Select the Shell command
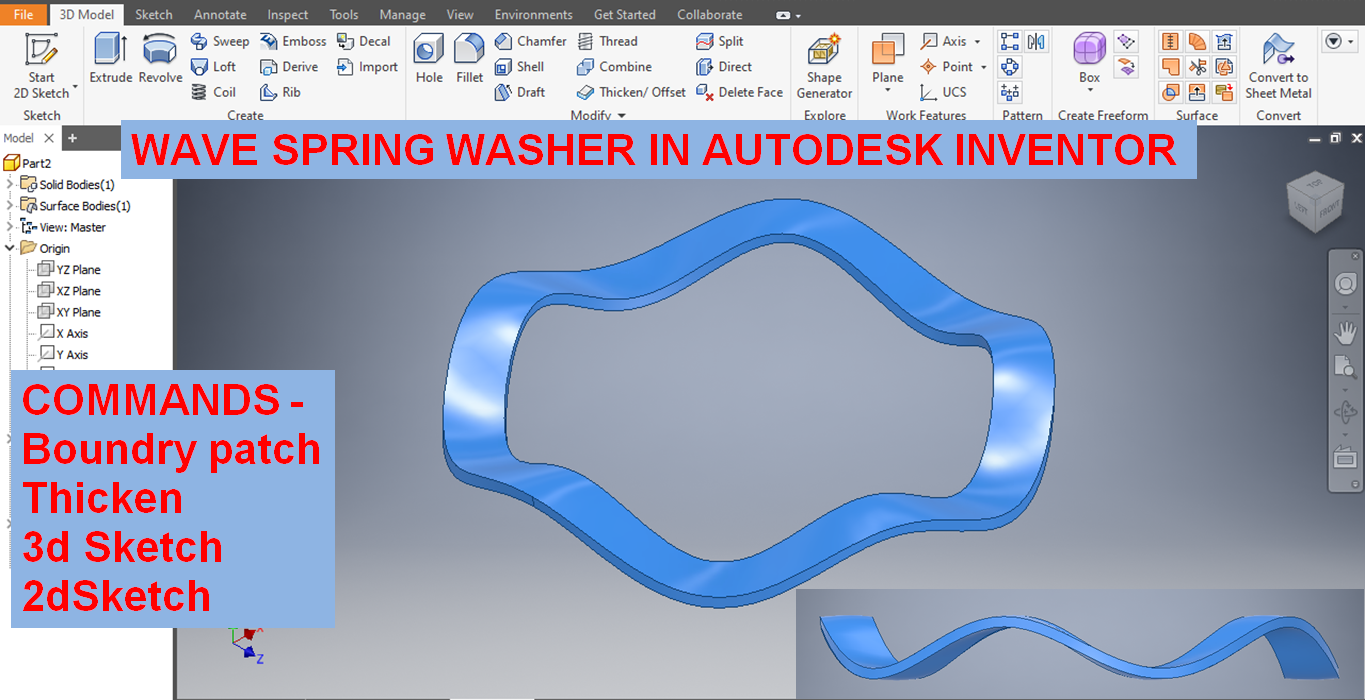The height and width of the screenshot is (700, 1365). 520,66
